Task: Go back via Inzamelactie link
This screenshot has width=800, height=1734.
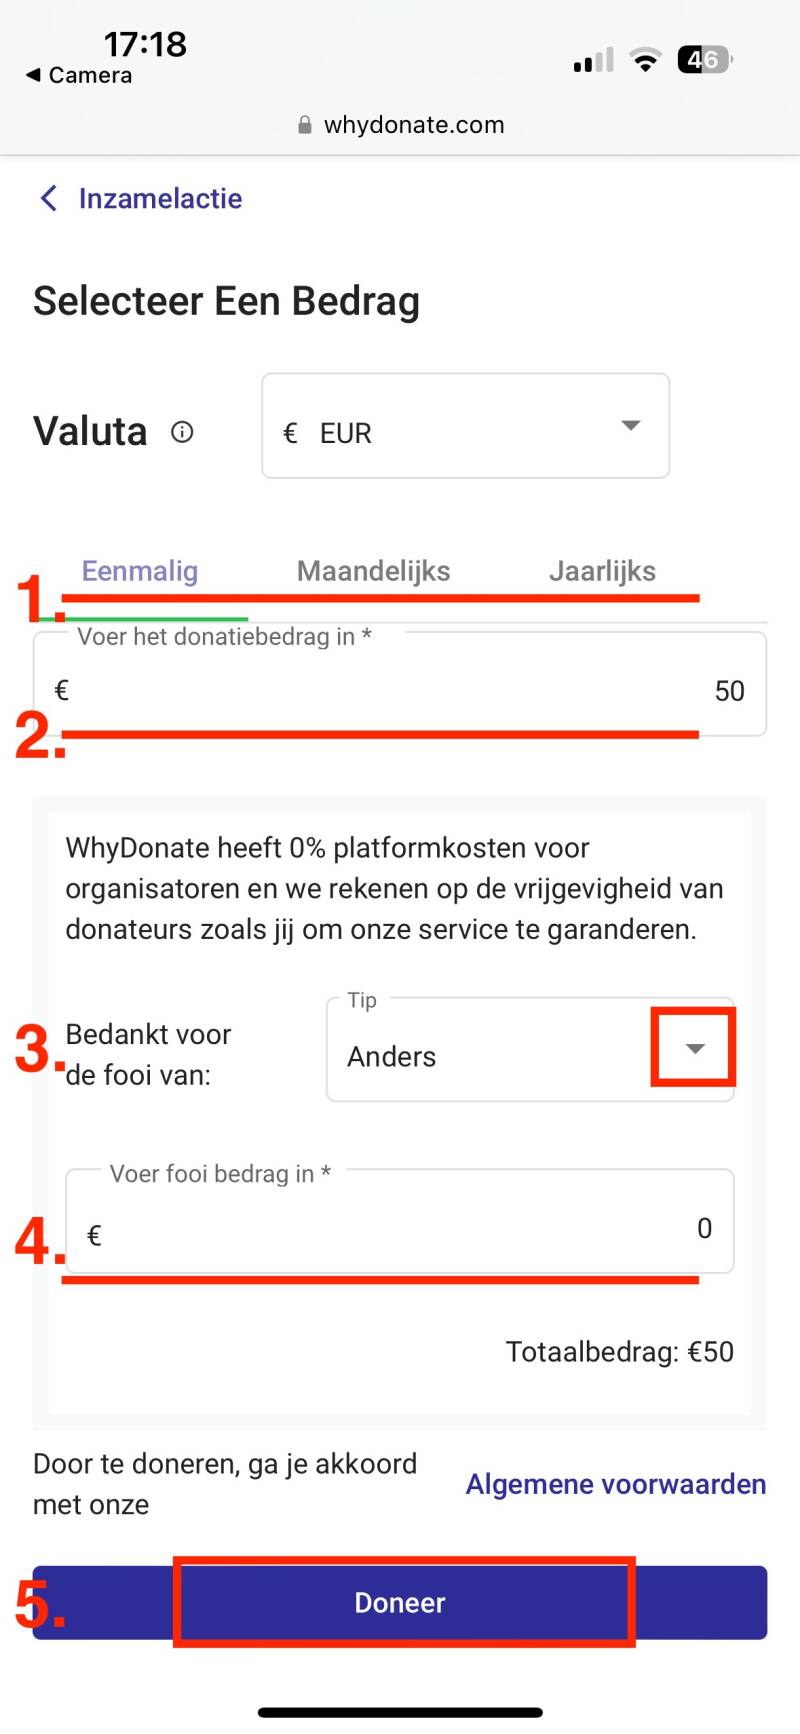Action: pos(160,198)
